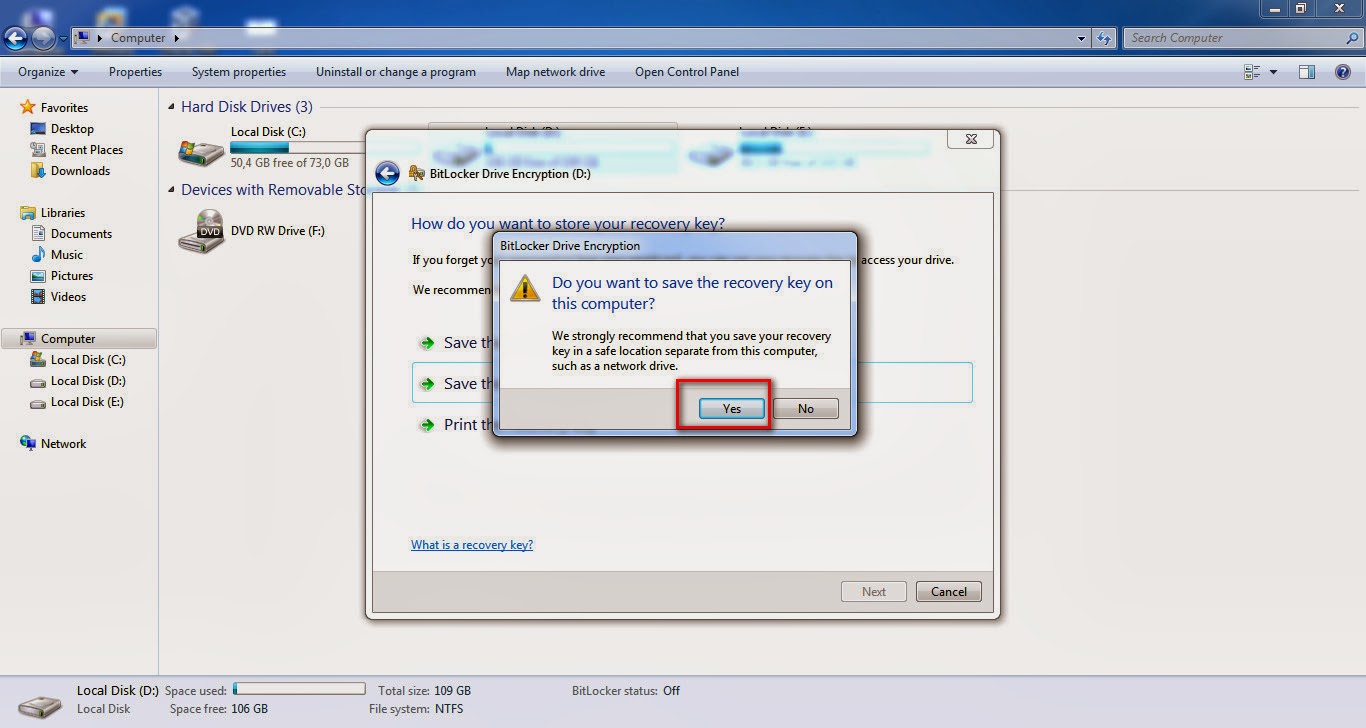Open the Documents library
The height and width of the screenshot is (728, 1366).
click(81, 234)
